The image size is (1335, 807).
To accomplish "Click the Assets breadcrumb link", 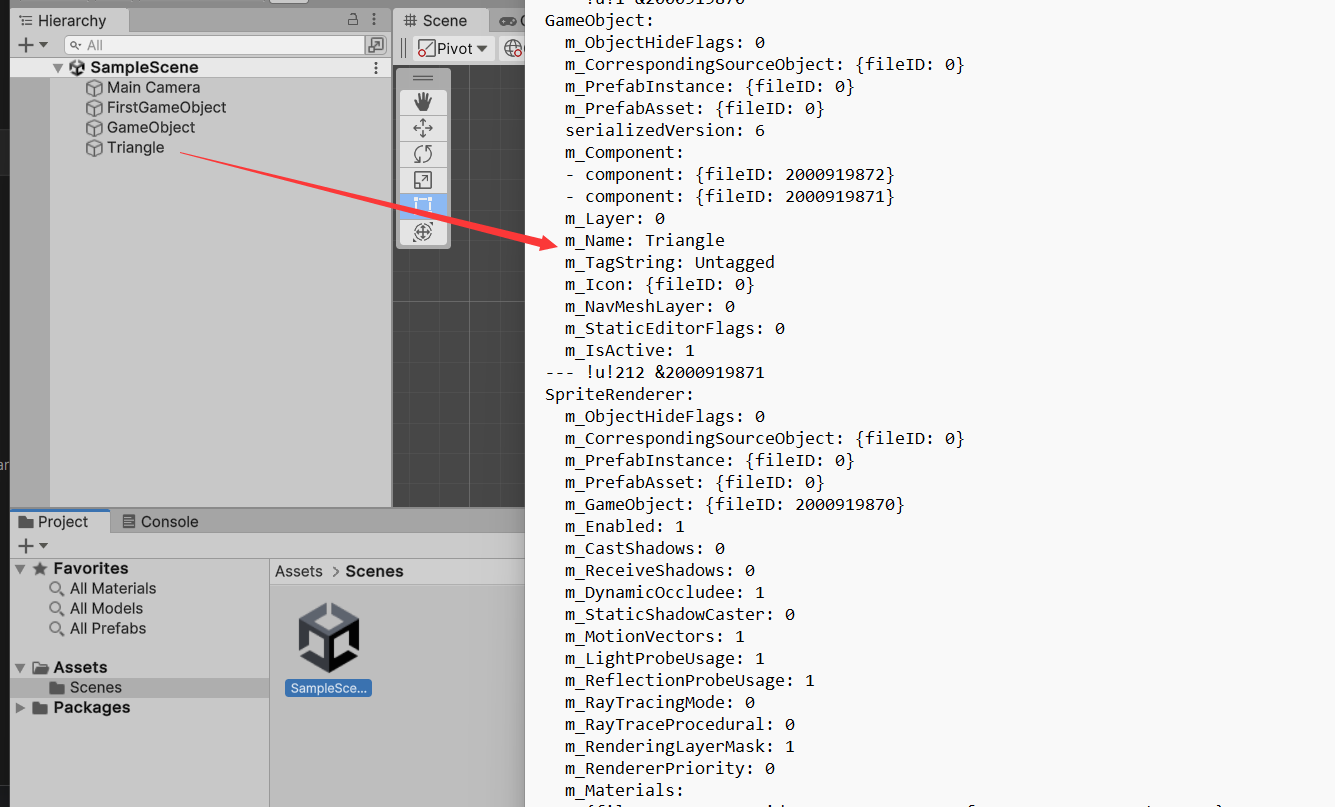I will click(299, 572).
